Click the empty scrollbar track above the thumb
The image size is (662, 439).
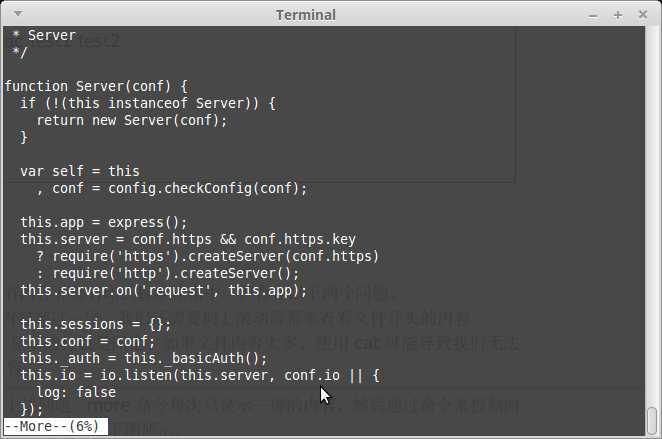pos(652,215)
